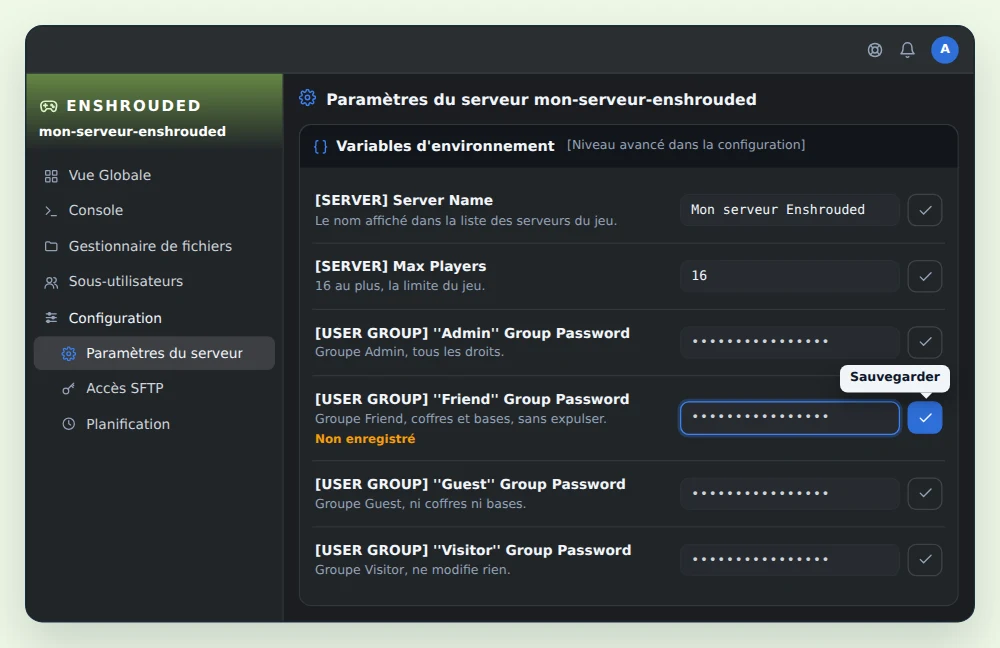This screenshot has width=1000, height=648.
Task: Focus the Admin Group Password field
Action: click(x=790, y=342)
